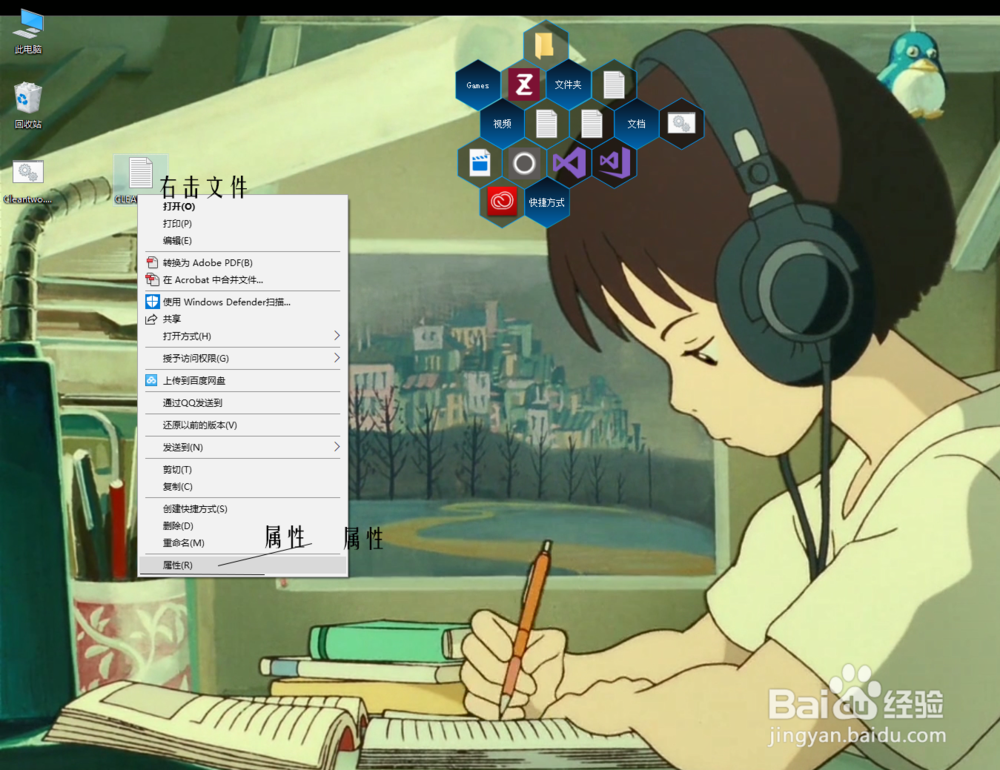Open the document hexagon left of 文档
Viewport: 1000px width, 770px height.
(591, 124)
